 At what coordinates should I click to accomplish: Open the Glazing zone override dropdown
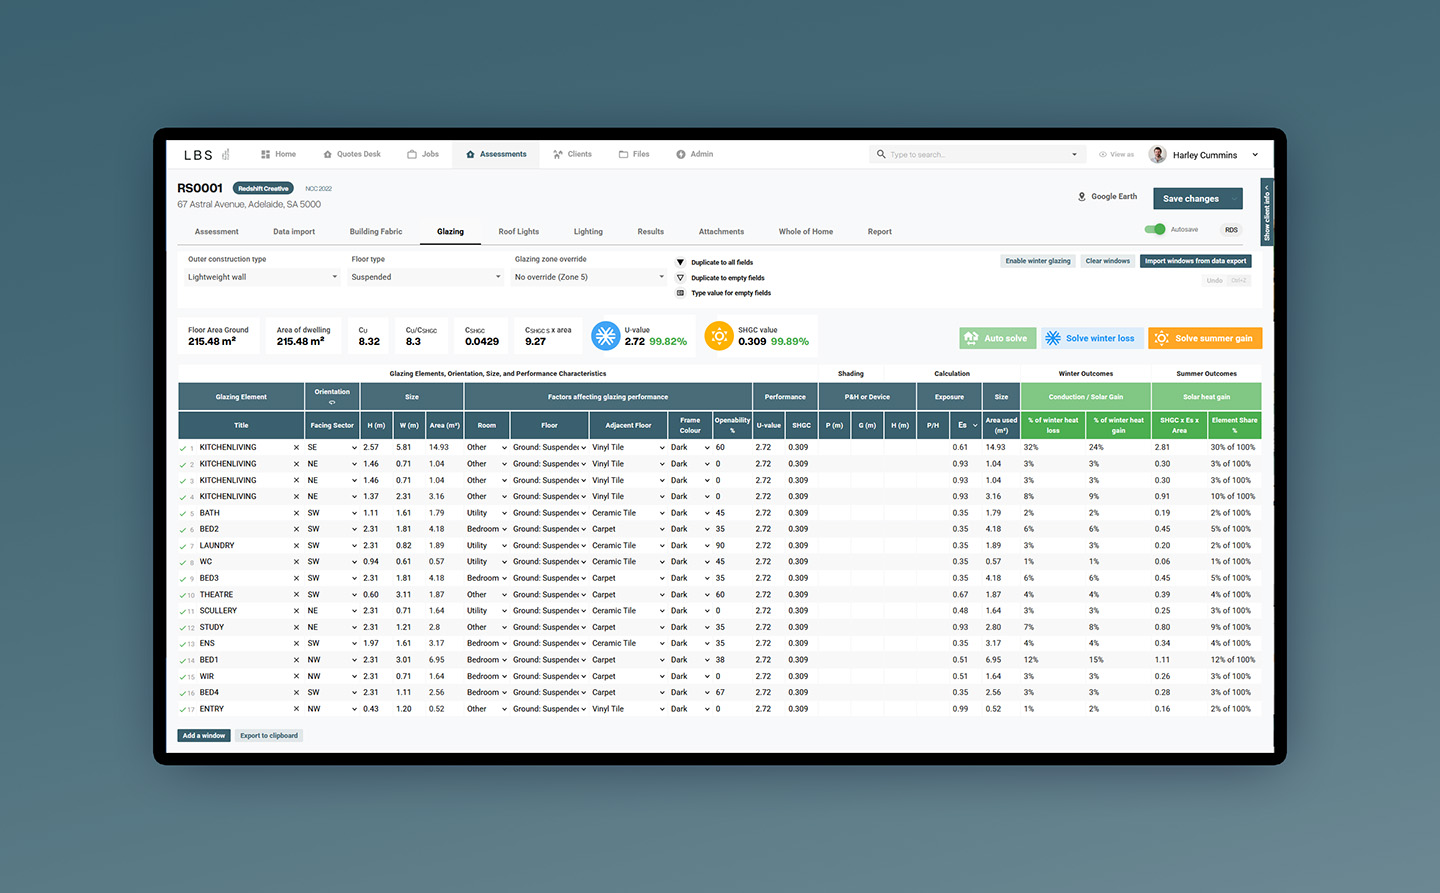pyautogui.click(x=589, y=277)
